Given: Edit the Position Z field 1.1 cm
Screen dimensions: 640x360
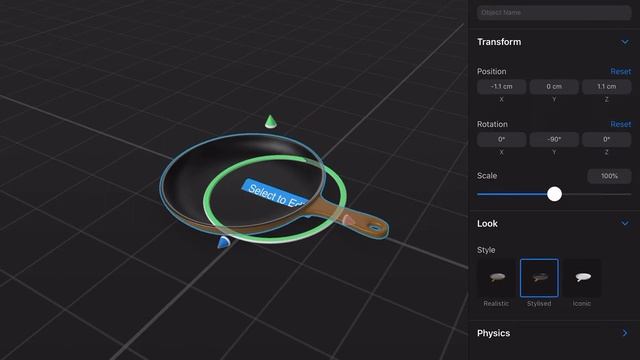Looking at the screenshot, I should [607, 87].
